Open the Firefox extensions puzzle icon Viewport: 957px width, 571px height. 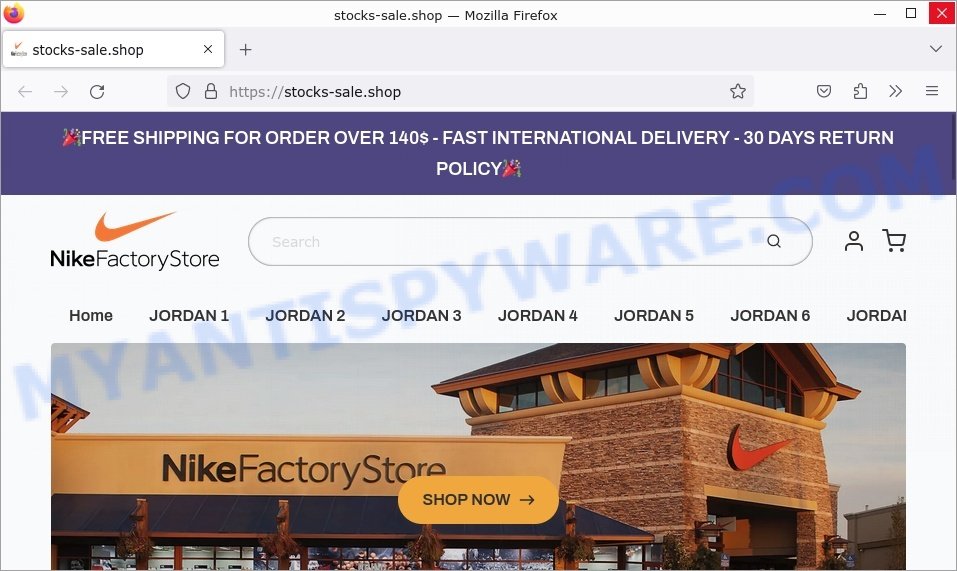click(x=860, y=92)
